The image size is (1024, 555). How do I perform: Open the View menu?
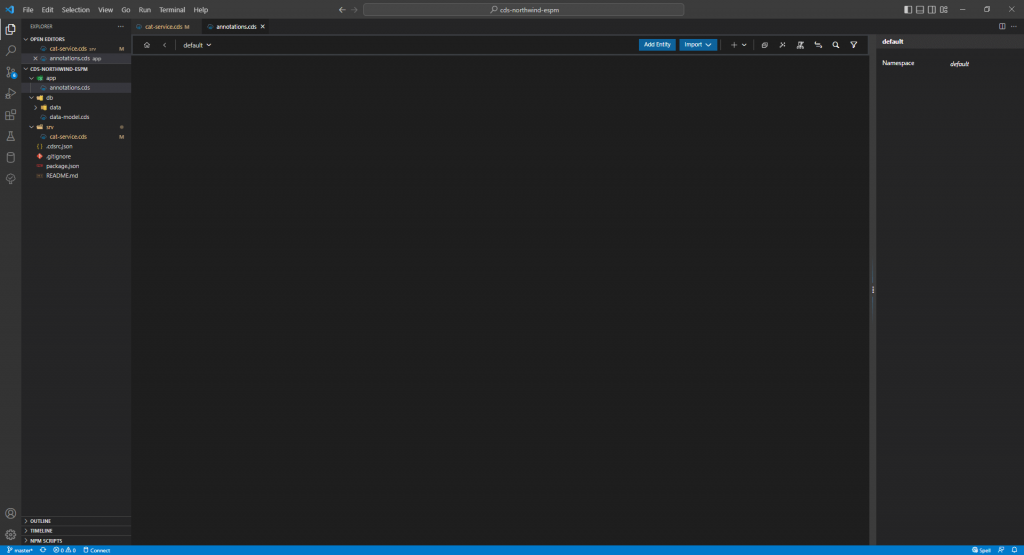click(106, 10)
